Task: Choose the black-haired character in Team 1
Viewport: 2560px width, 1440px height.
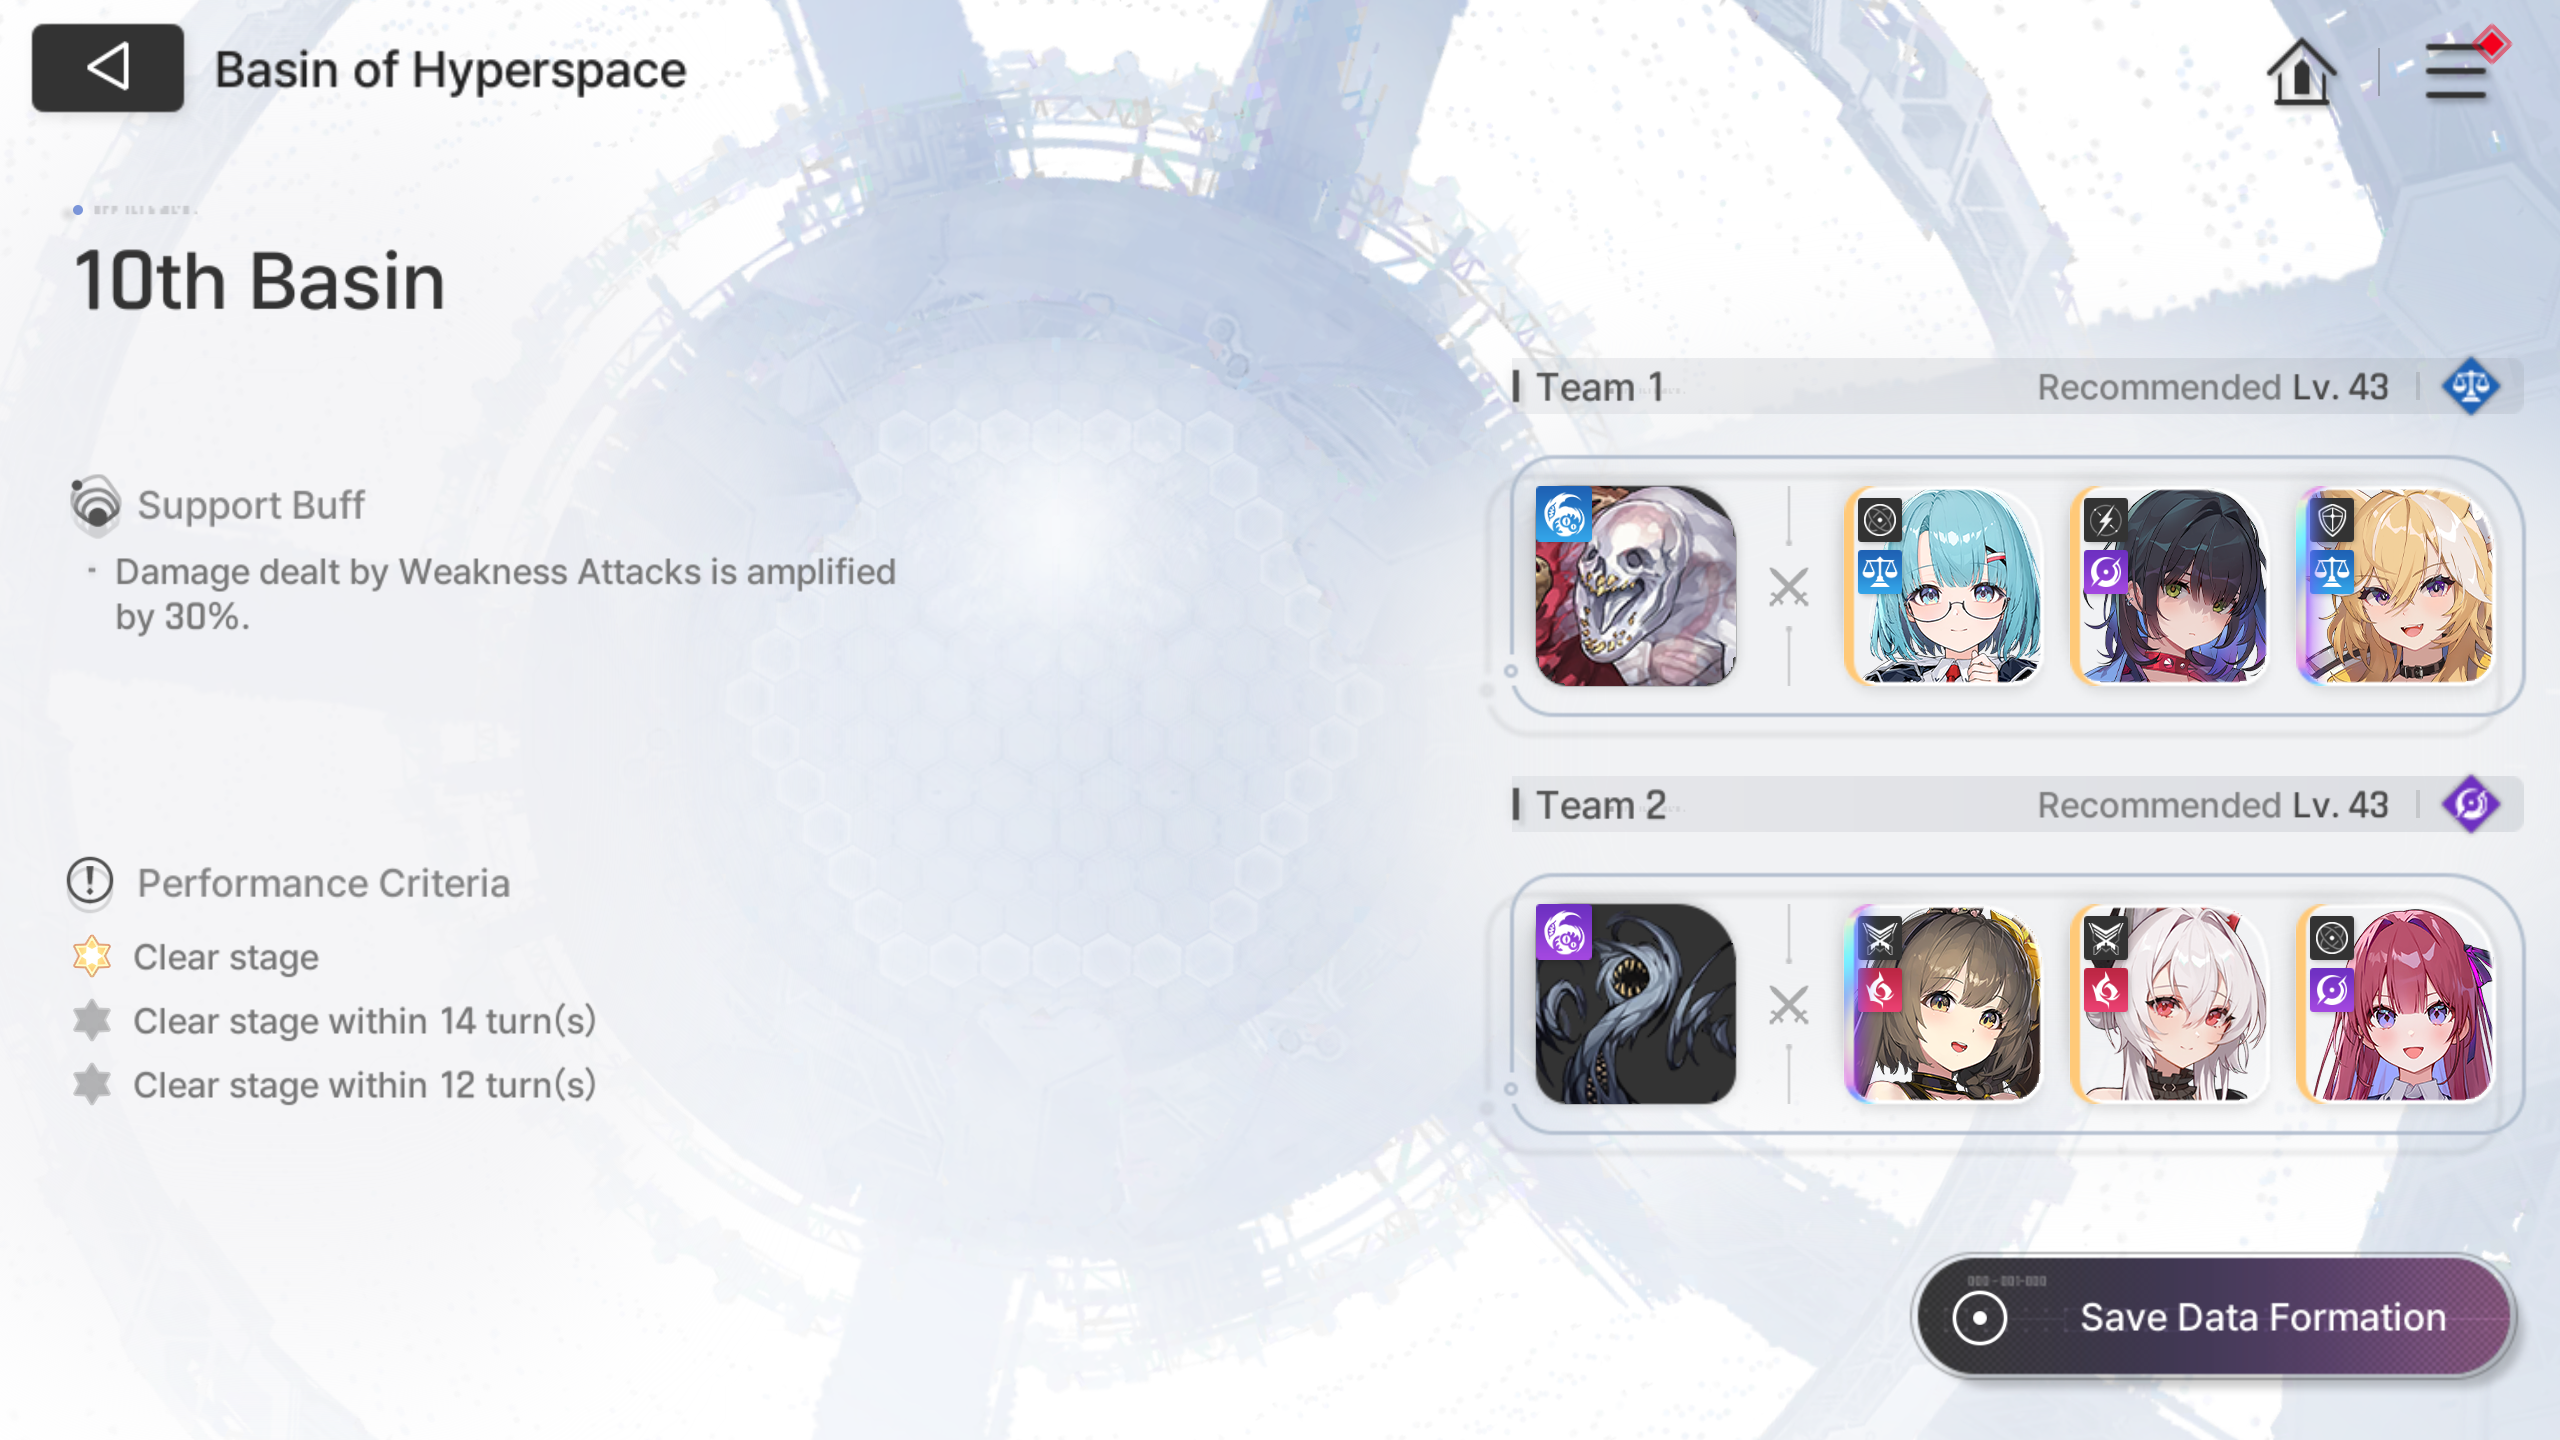Action: point(2169,586)
